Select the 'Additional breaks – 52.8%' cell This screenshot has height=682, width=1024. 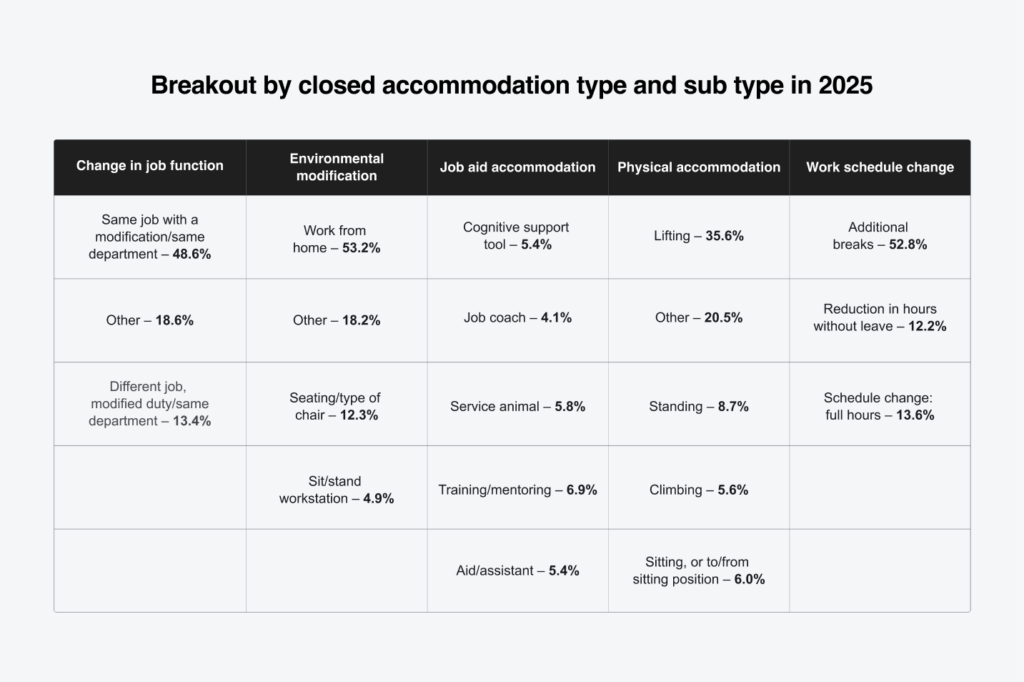click(880, 236)
